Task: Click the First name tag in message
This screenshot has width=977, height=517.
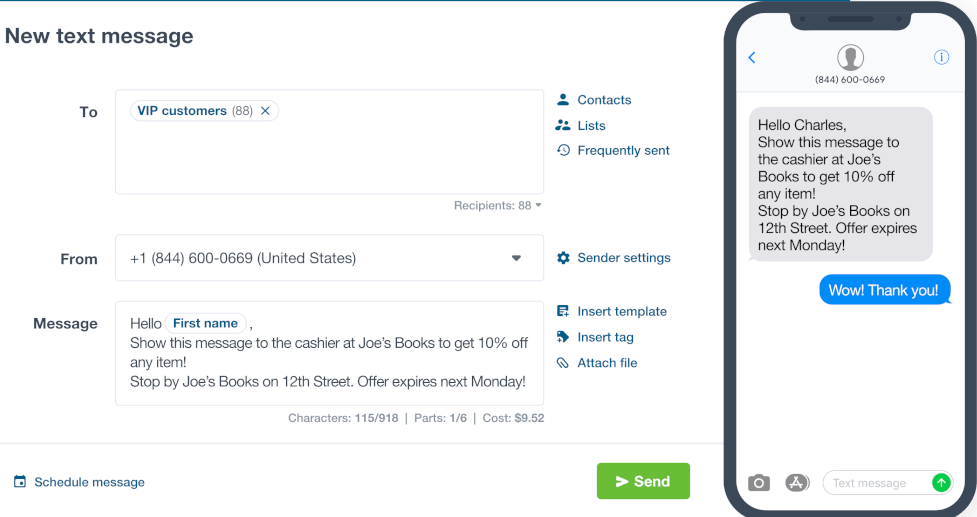Action: click(x=205, y=323)
